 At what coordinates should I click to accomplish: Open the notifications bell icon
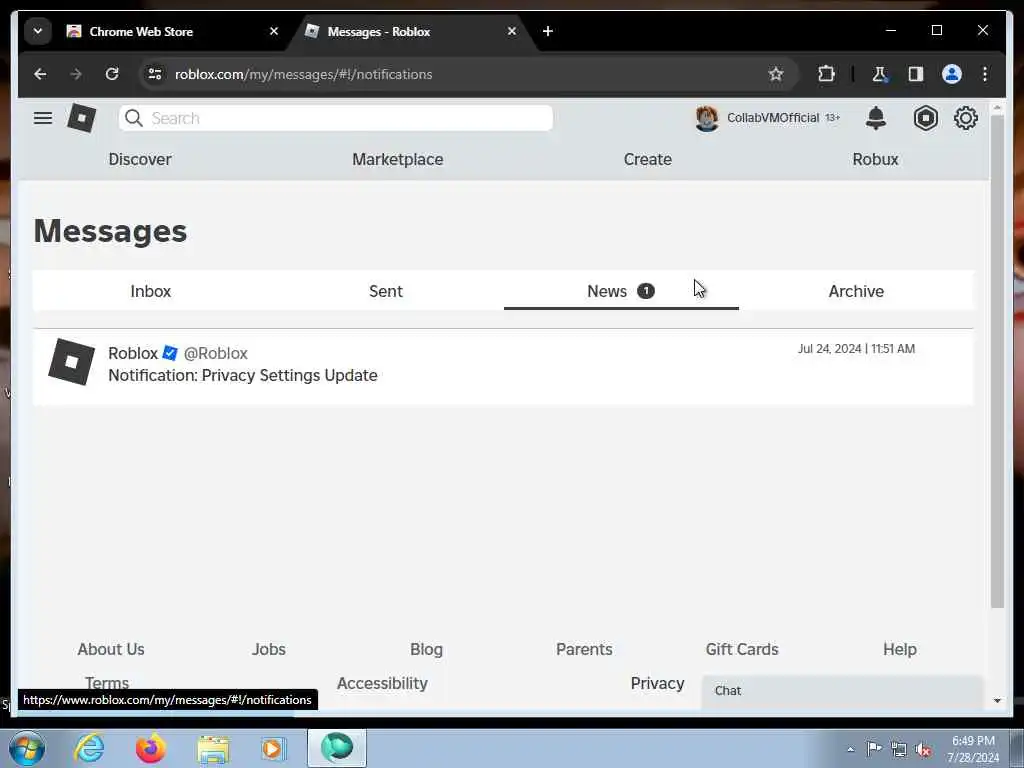coord(876,118)
